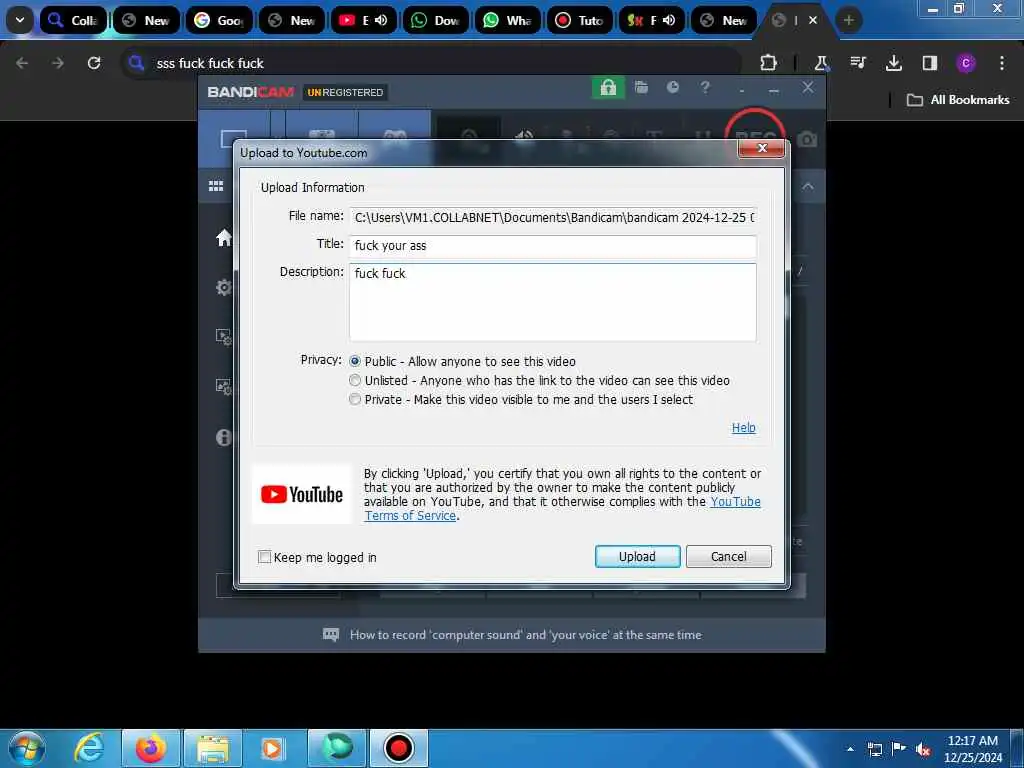This screenshot has width=1024, height=768.
Task: Open Bandicam from the taskbar
Action: tap(398, 748)
